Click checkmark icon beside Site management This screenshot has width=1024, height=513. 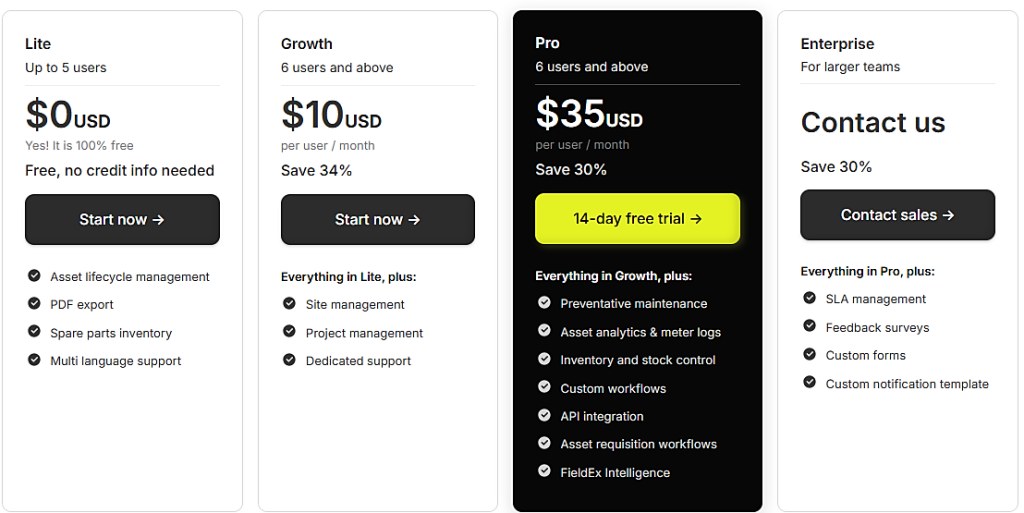pyautogui.click(x=289, y=304)
